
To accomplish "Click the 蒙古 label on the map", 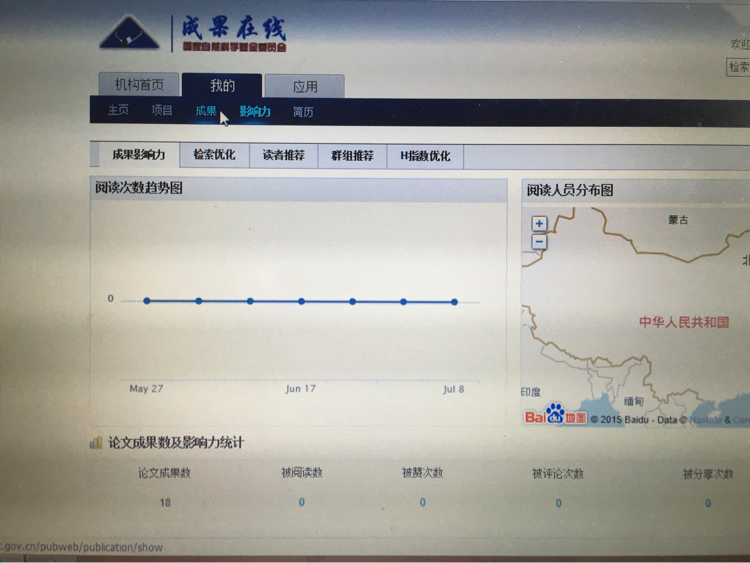I will tap(678, 220).
